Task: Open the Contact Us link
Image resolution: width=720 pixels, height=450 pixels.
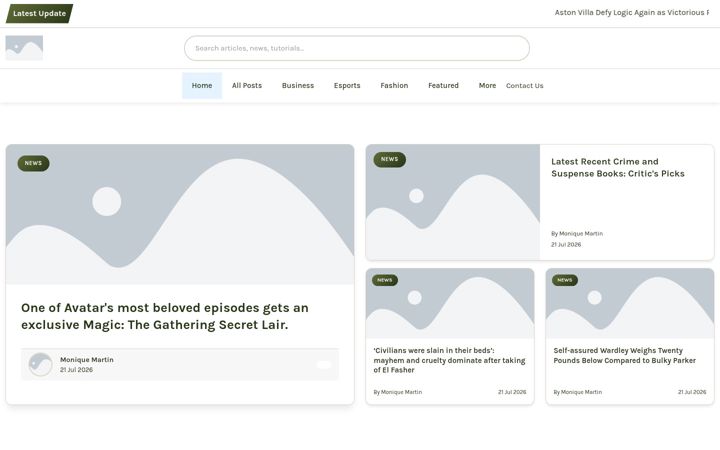Action: (524, 85)
